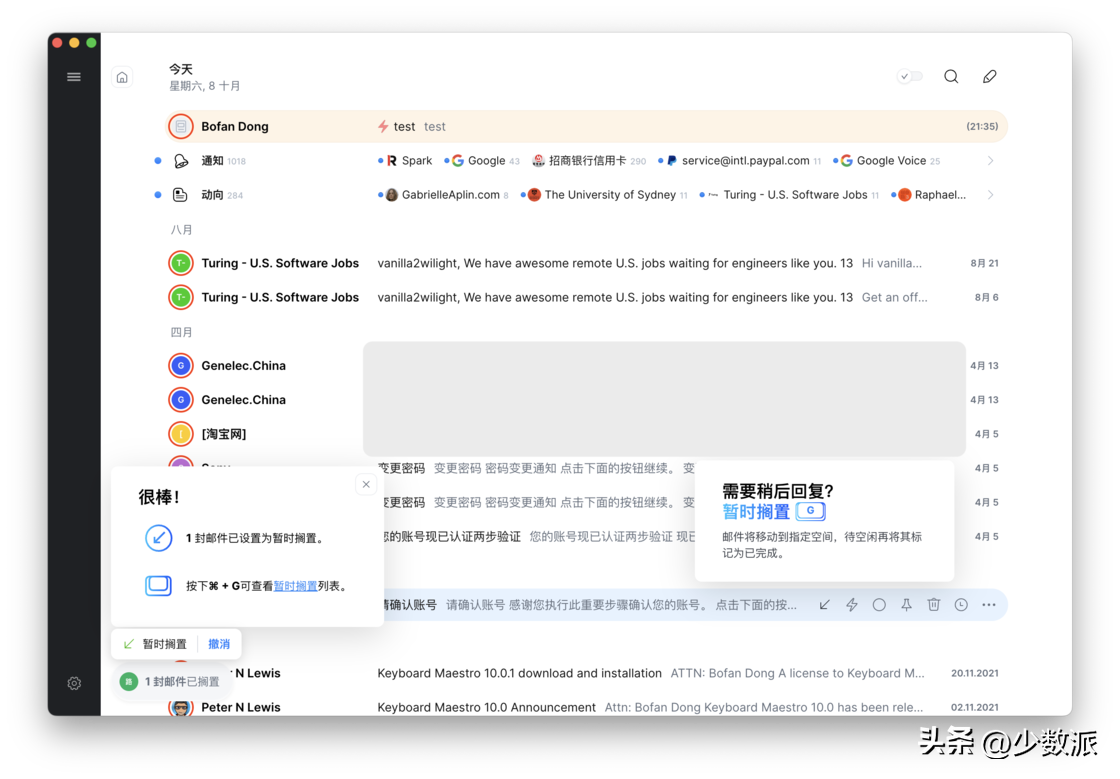
Task: Click the 四月 section header
Action: pos(181,333)
